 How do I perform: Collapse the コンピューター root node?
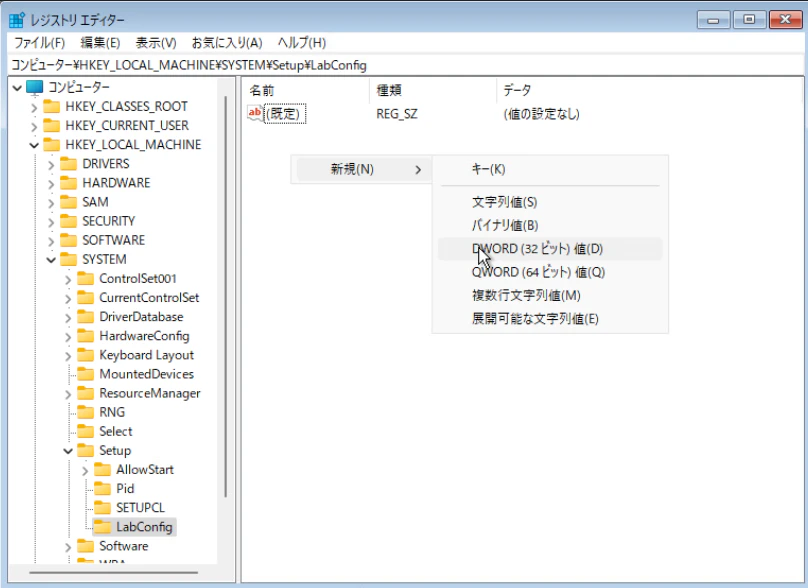click(17, 88)
